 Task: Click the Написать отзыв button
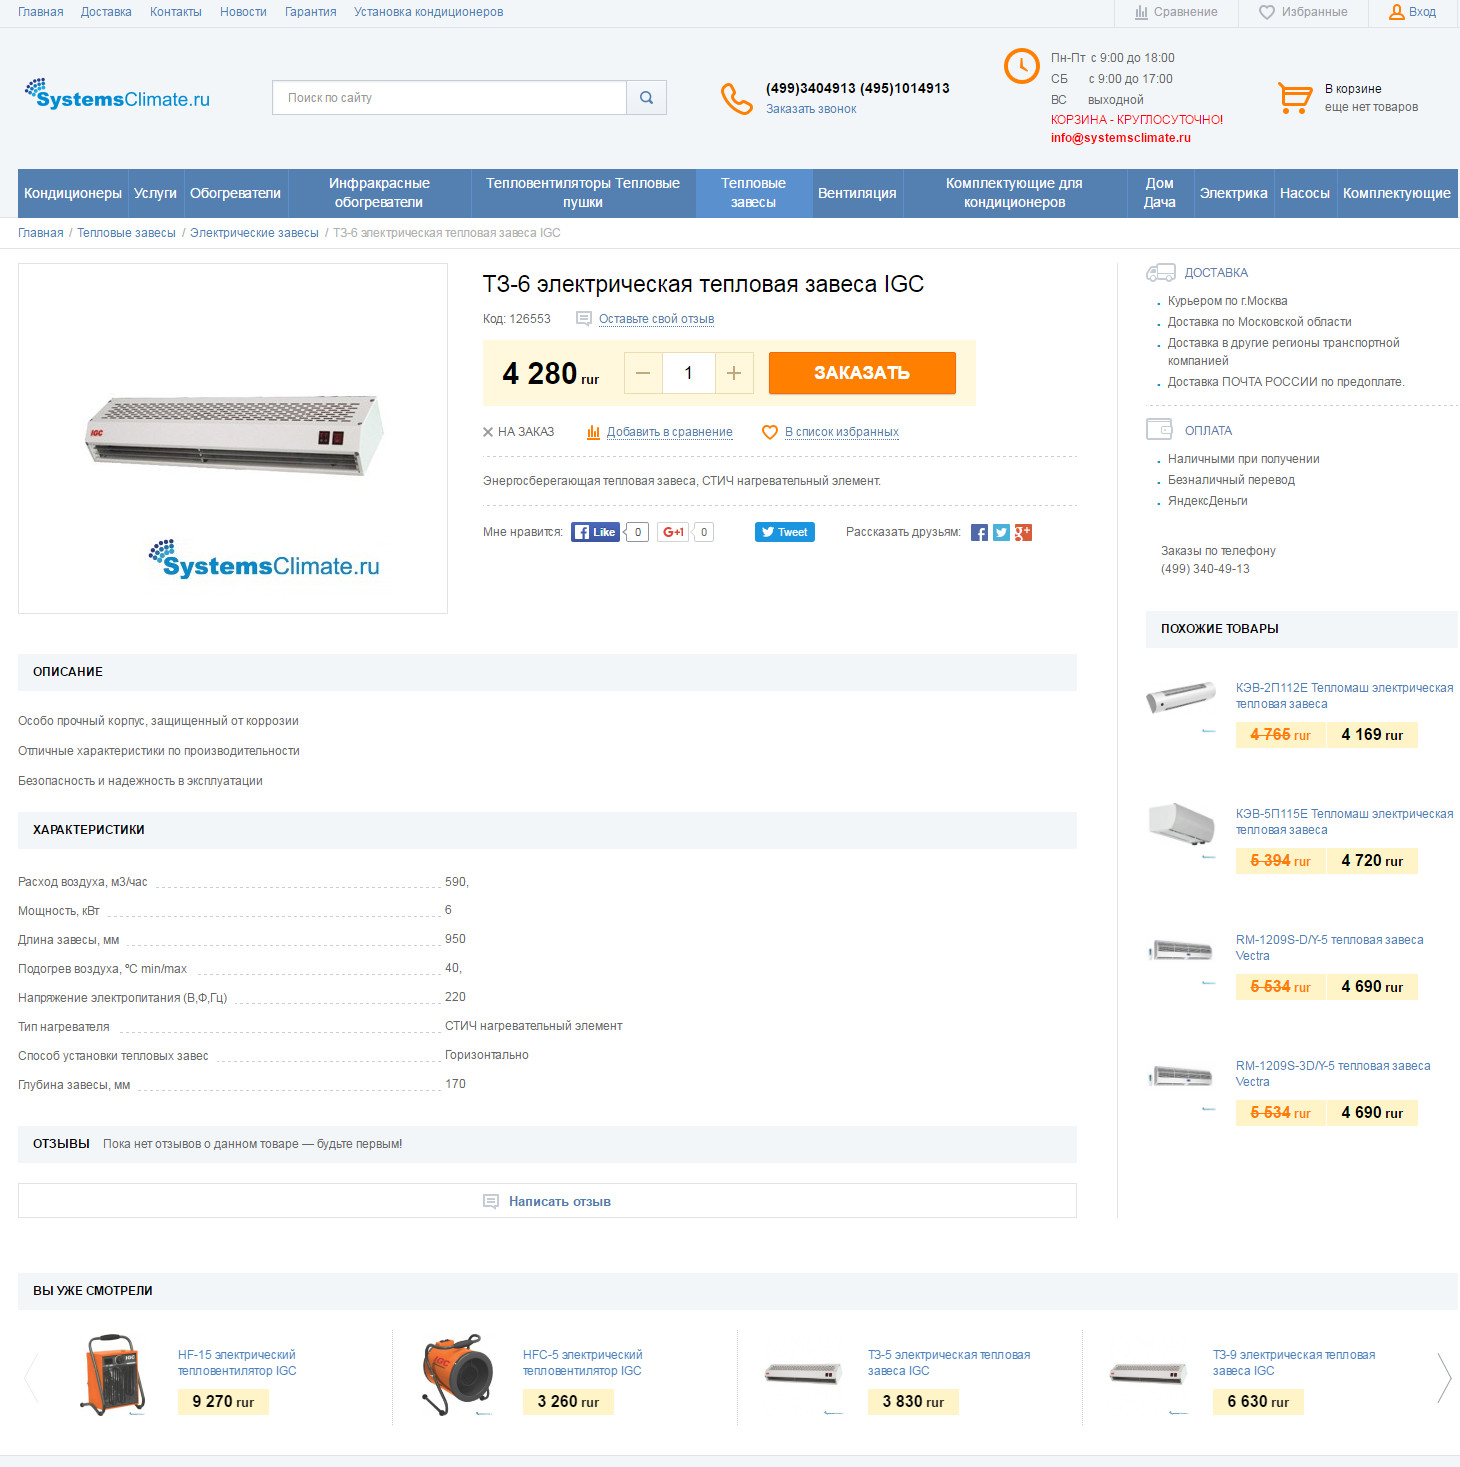547,1201
